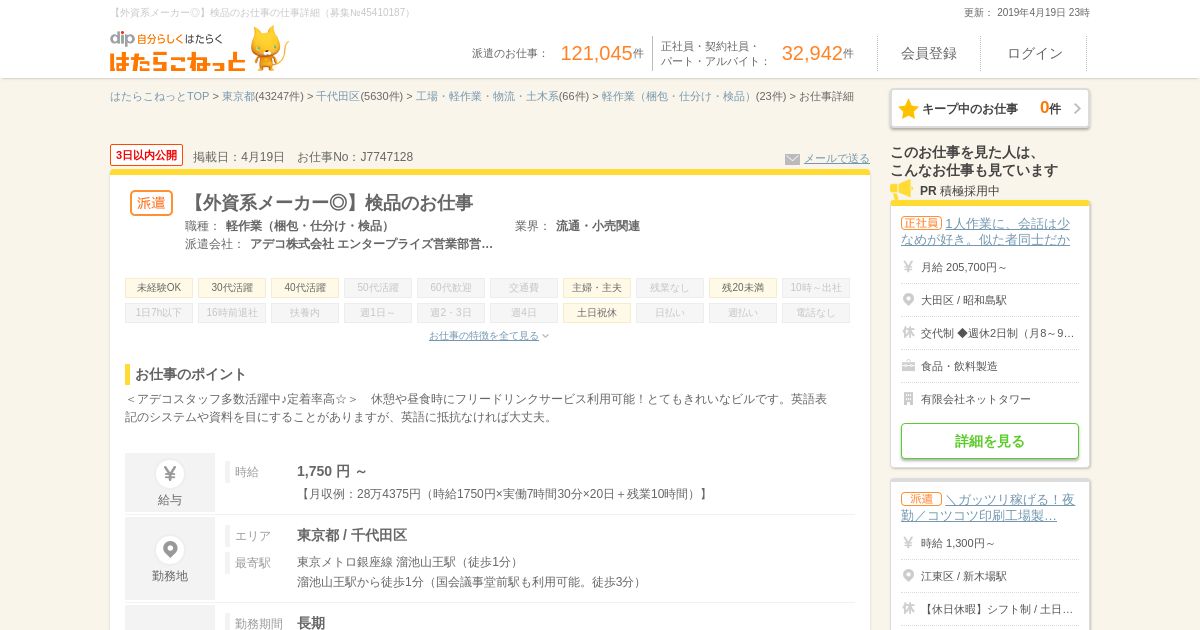
Task: Click the メールで送る link
Action: (x=836, y=159)
